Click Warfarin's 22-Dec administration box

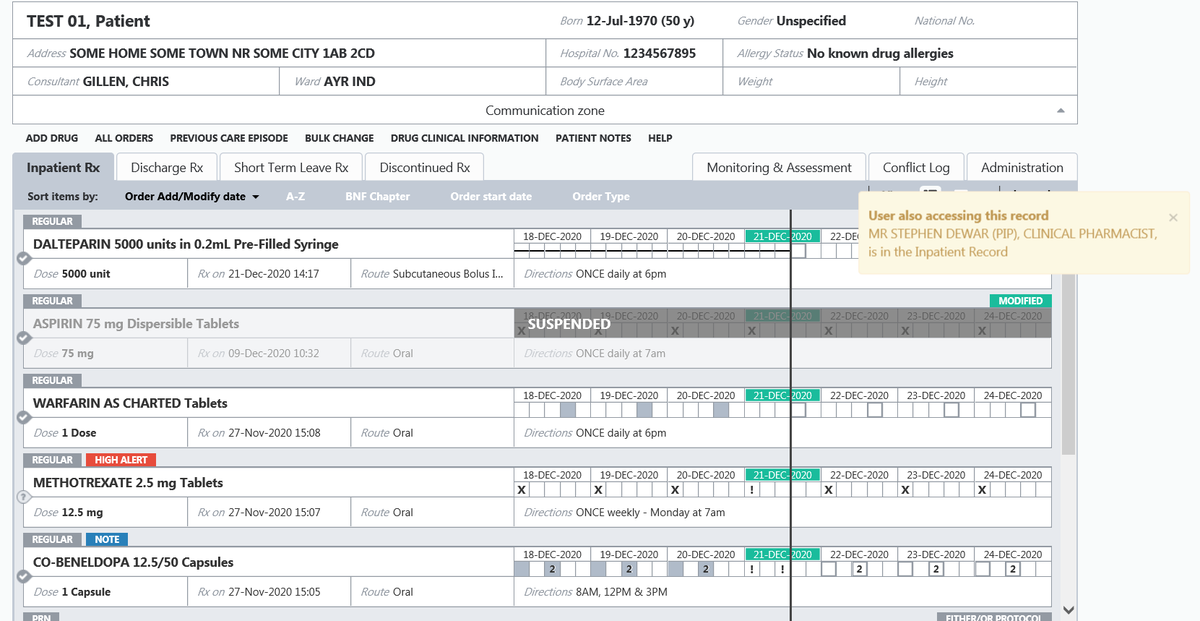click(x=875, y=410)
